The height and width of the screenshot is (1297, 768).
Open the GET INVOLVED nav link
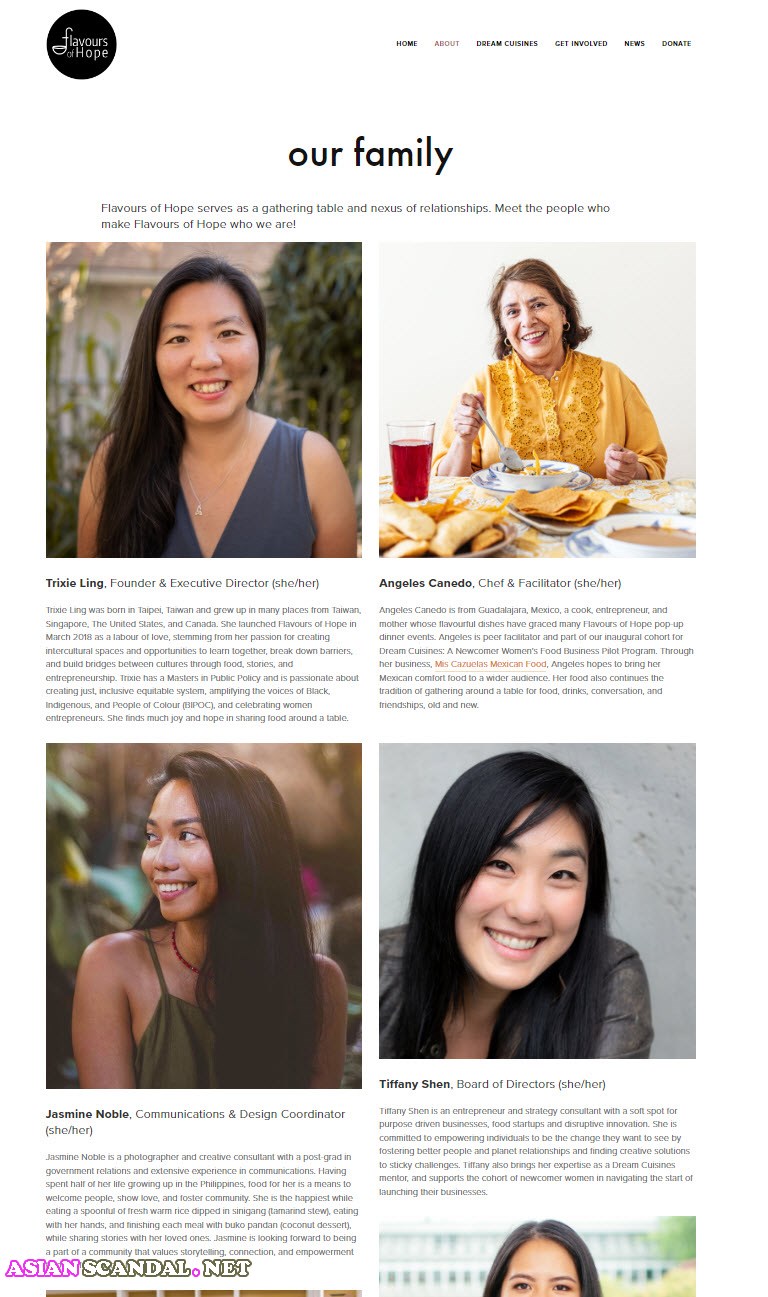pos(581,44)
